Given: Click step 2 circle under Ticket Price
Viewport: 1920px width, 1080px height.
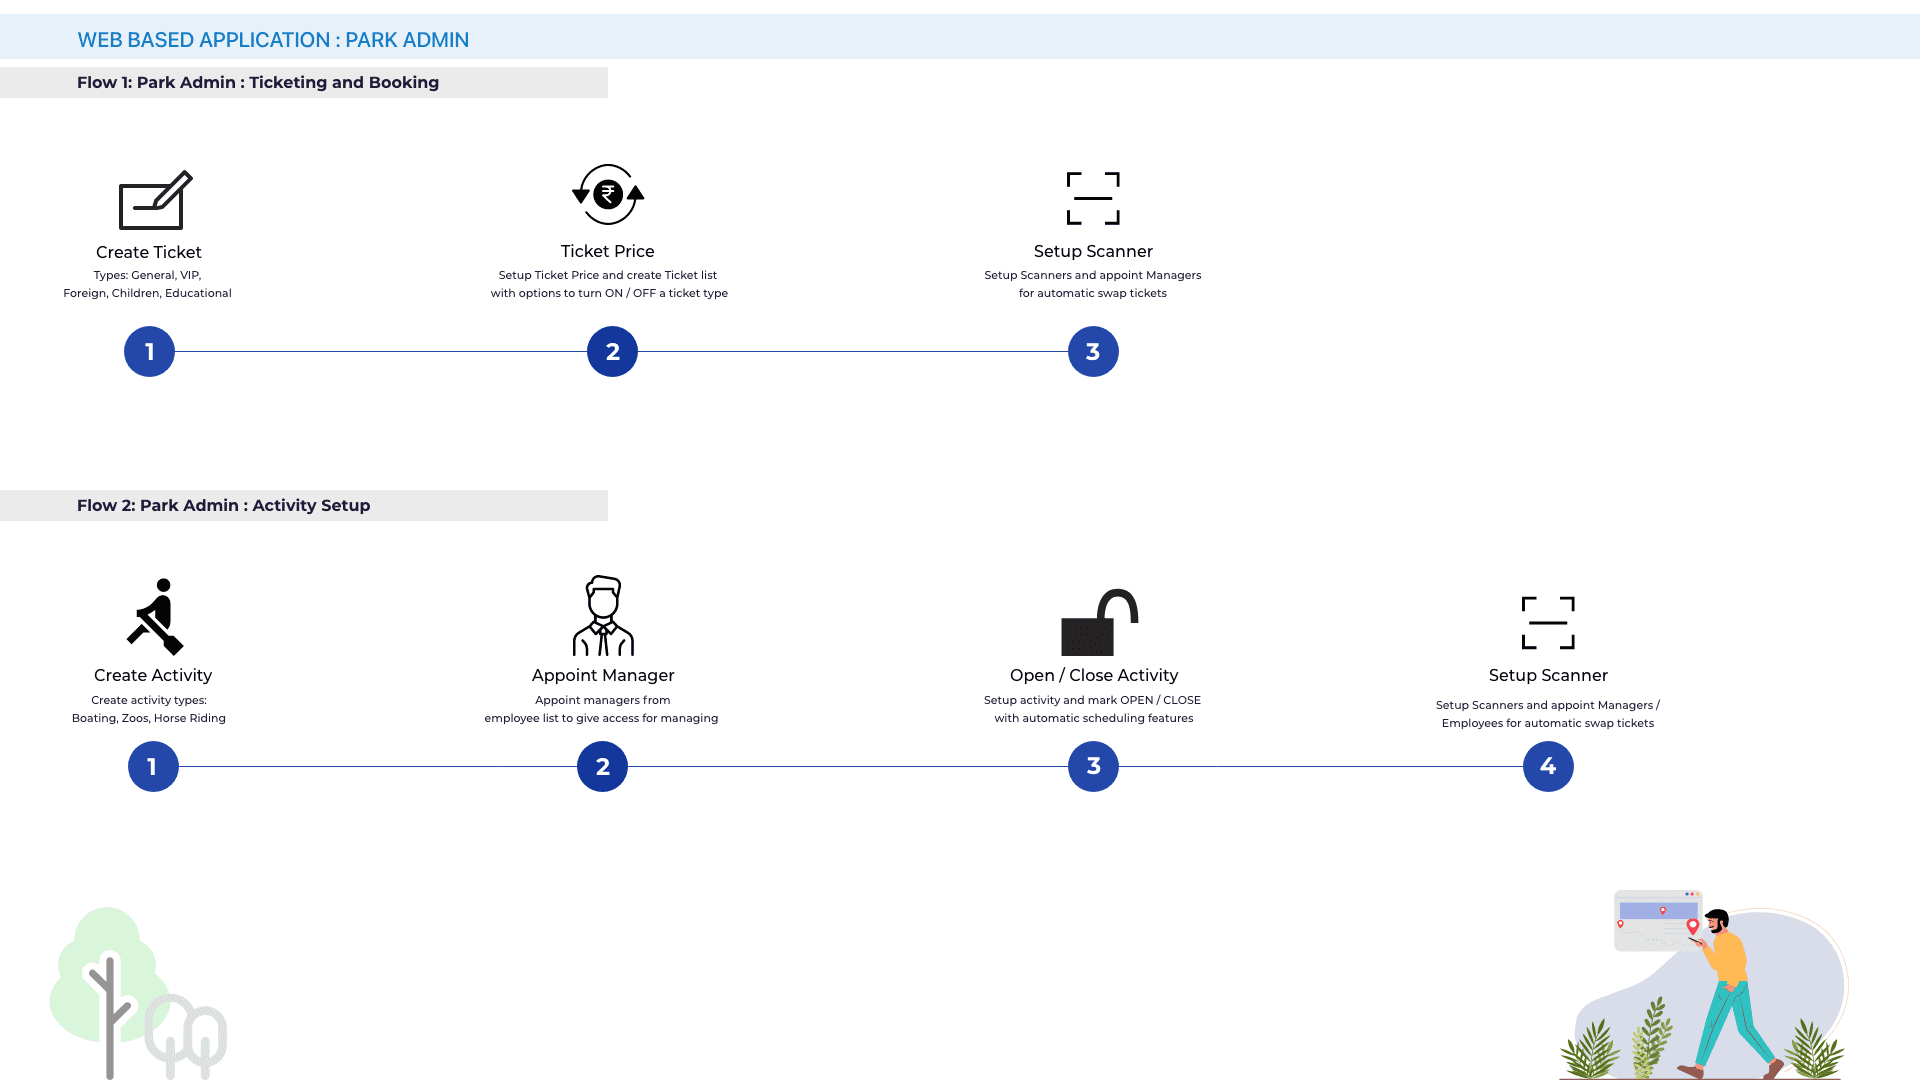Looking at the screenshot, I should coord(612,352).
